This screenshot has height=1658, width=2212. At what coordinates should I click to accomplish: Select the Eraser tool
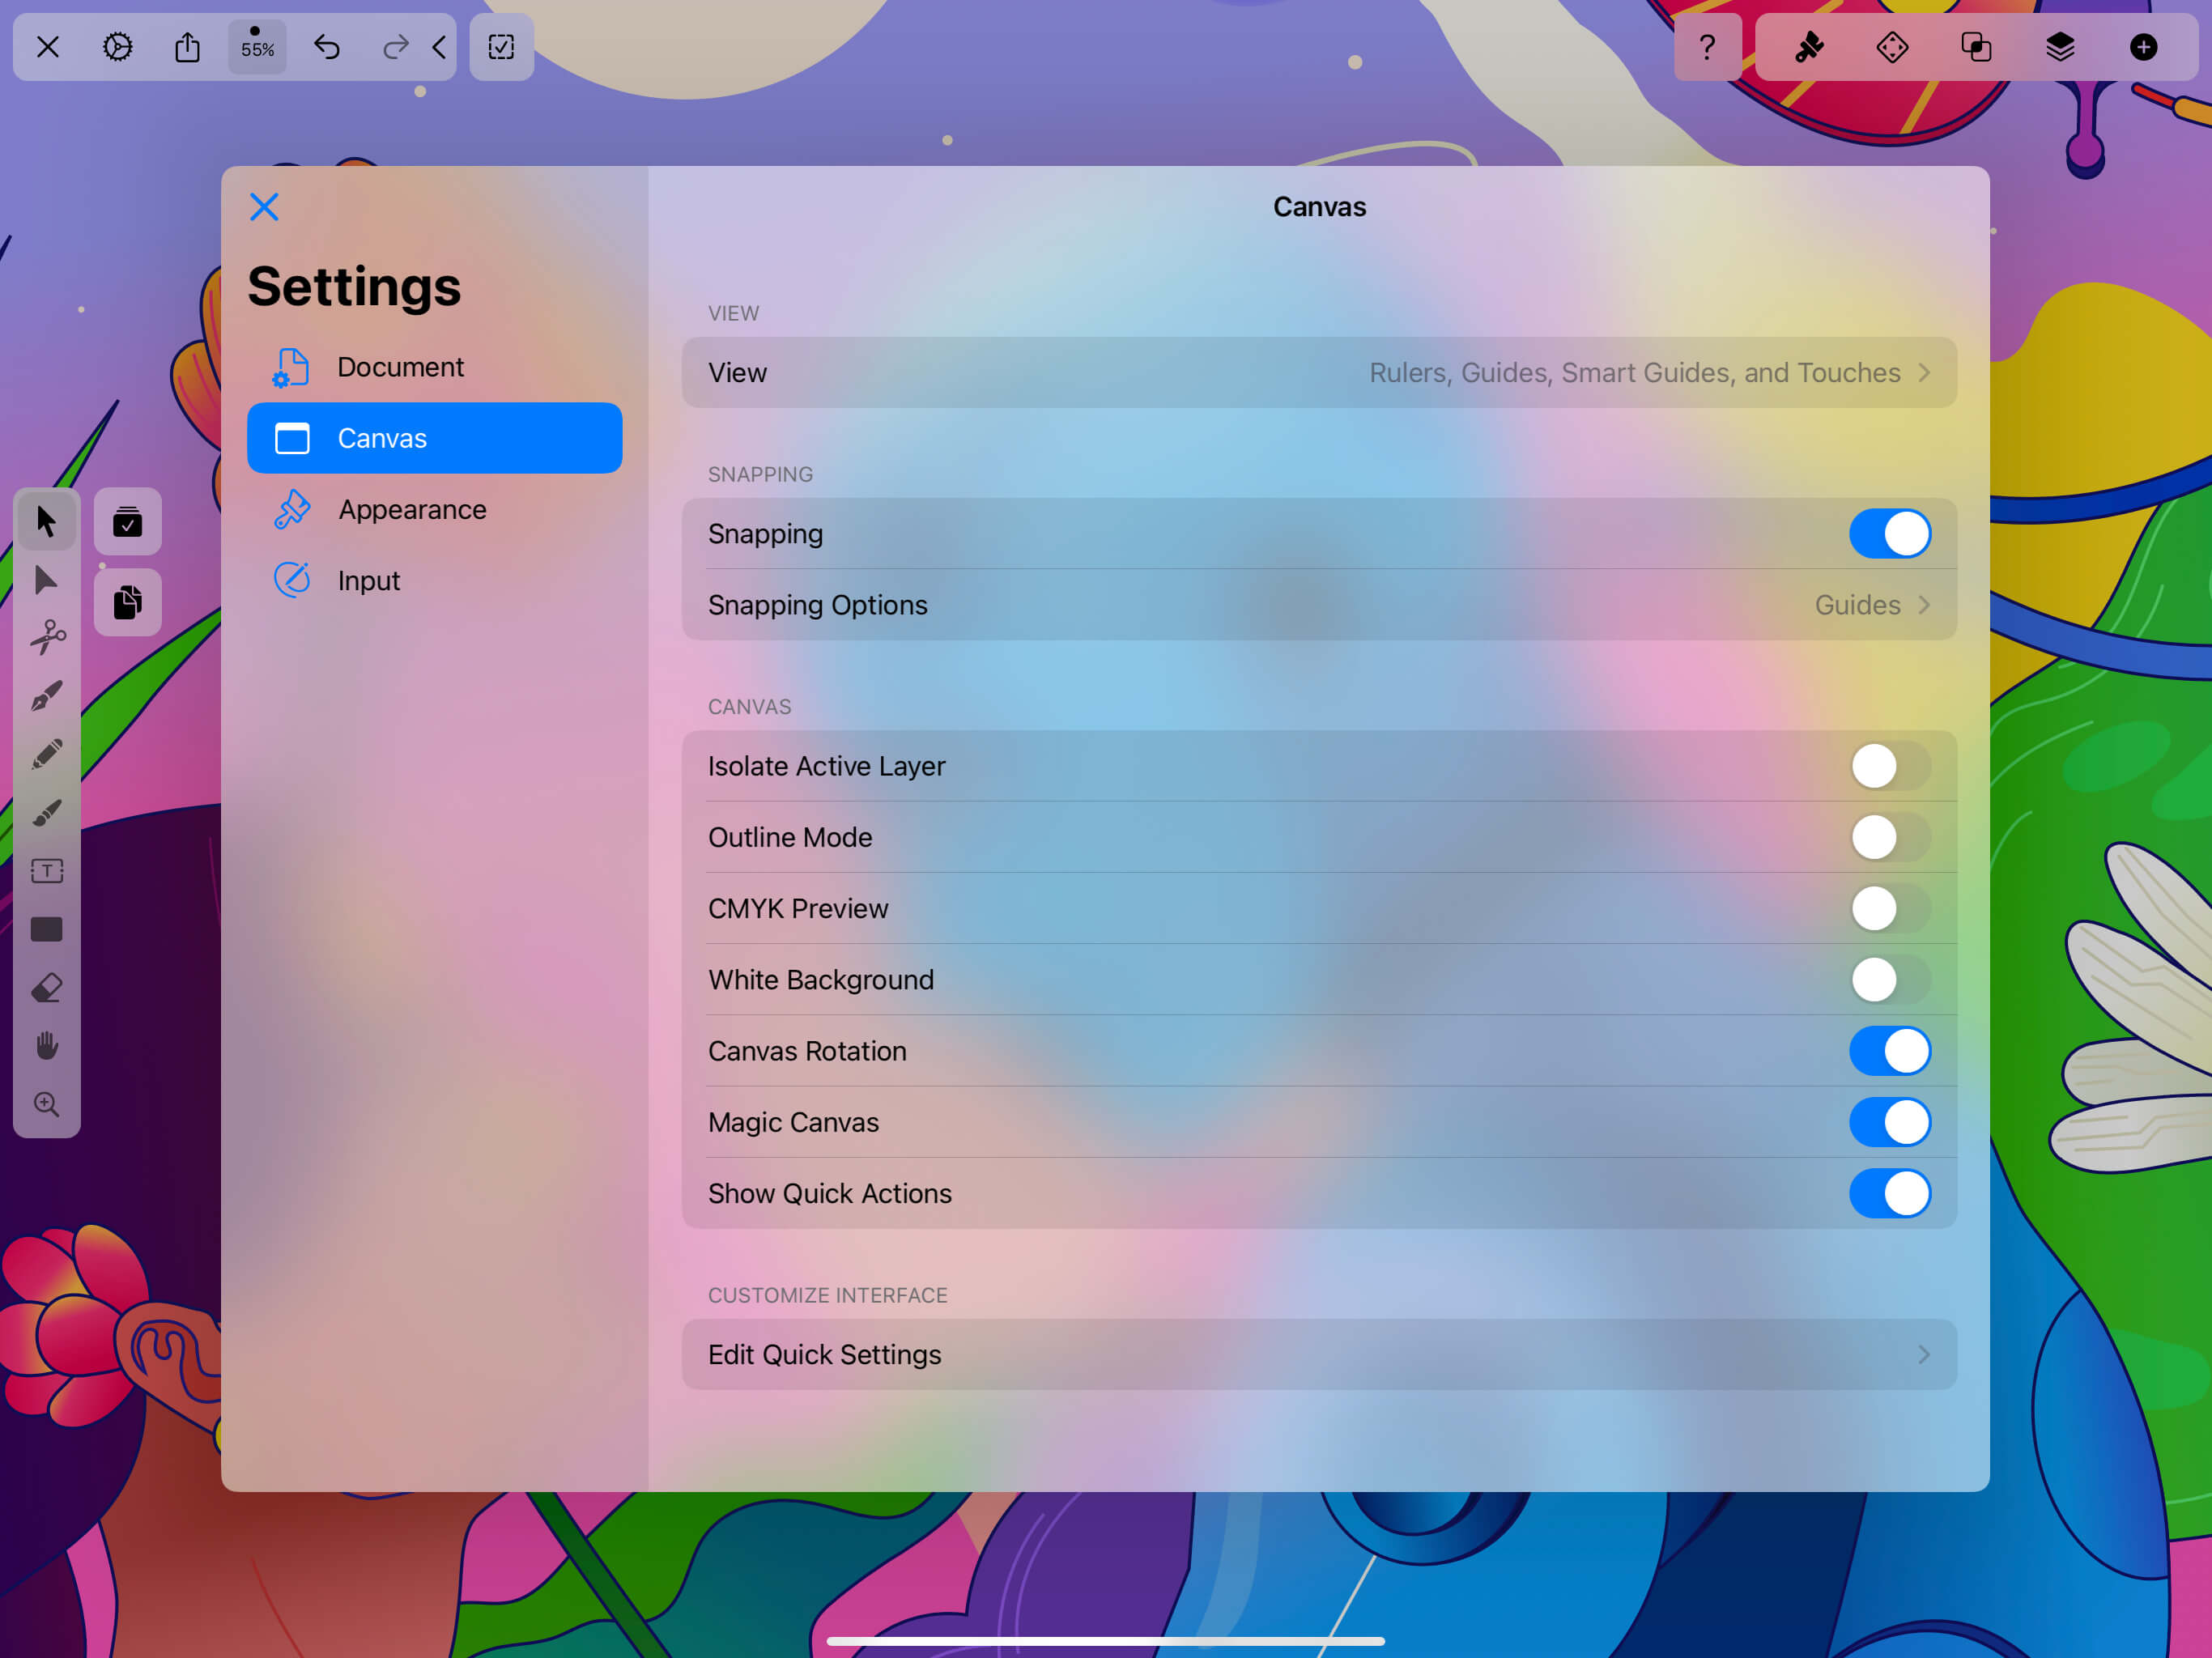(x=47, y=988)
